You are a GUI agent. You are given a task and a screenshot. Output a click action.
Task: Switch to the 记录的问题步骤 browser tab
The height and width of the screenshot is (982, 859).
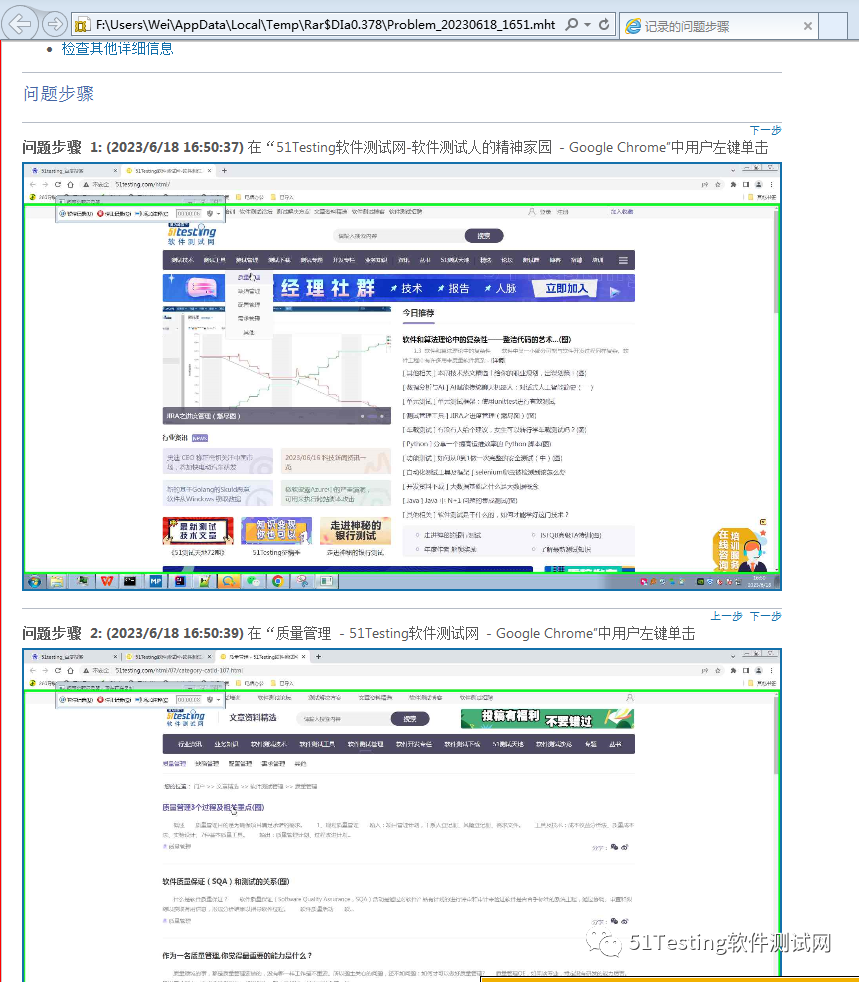[x=690, y=26]
